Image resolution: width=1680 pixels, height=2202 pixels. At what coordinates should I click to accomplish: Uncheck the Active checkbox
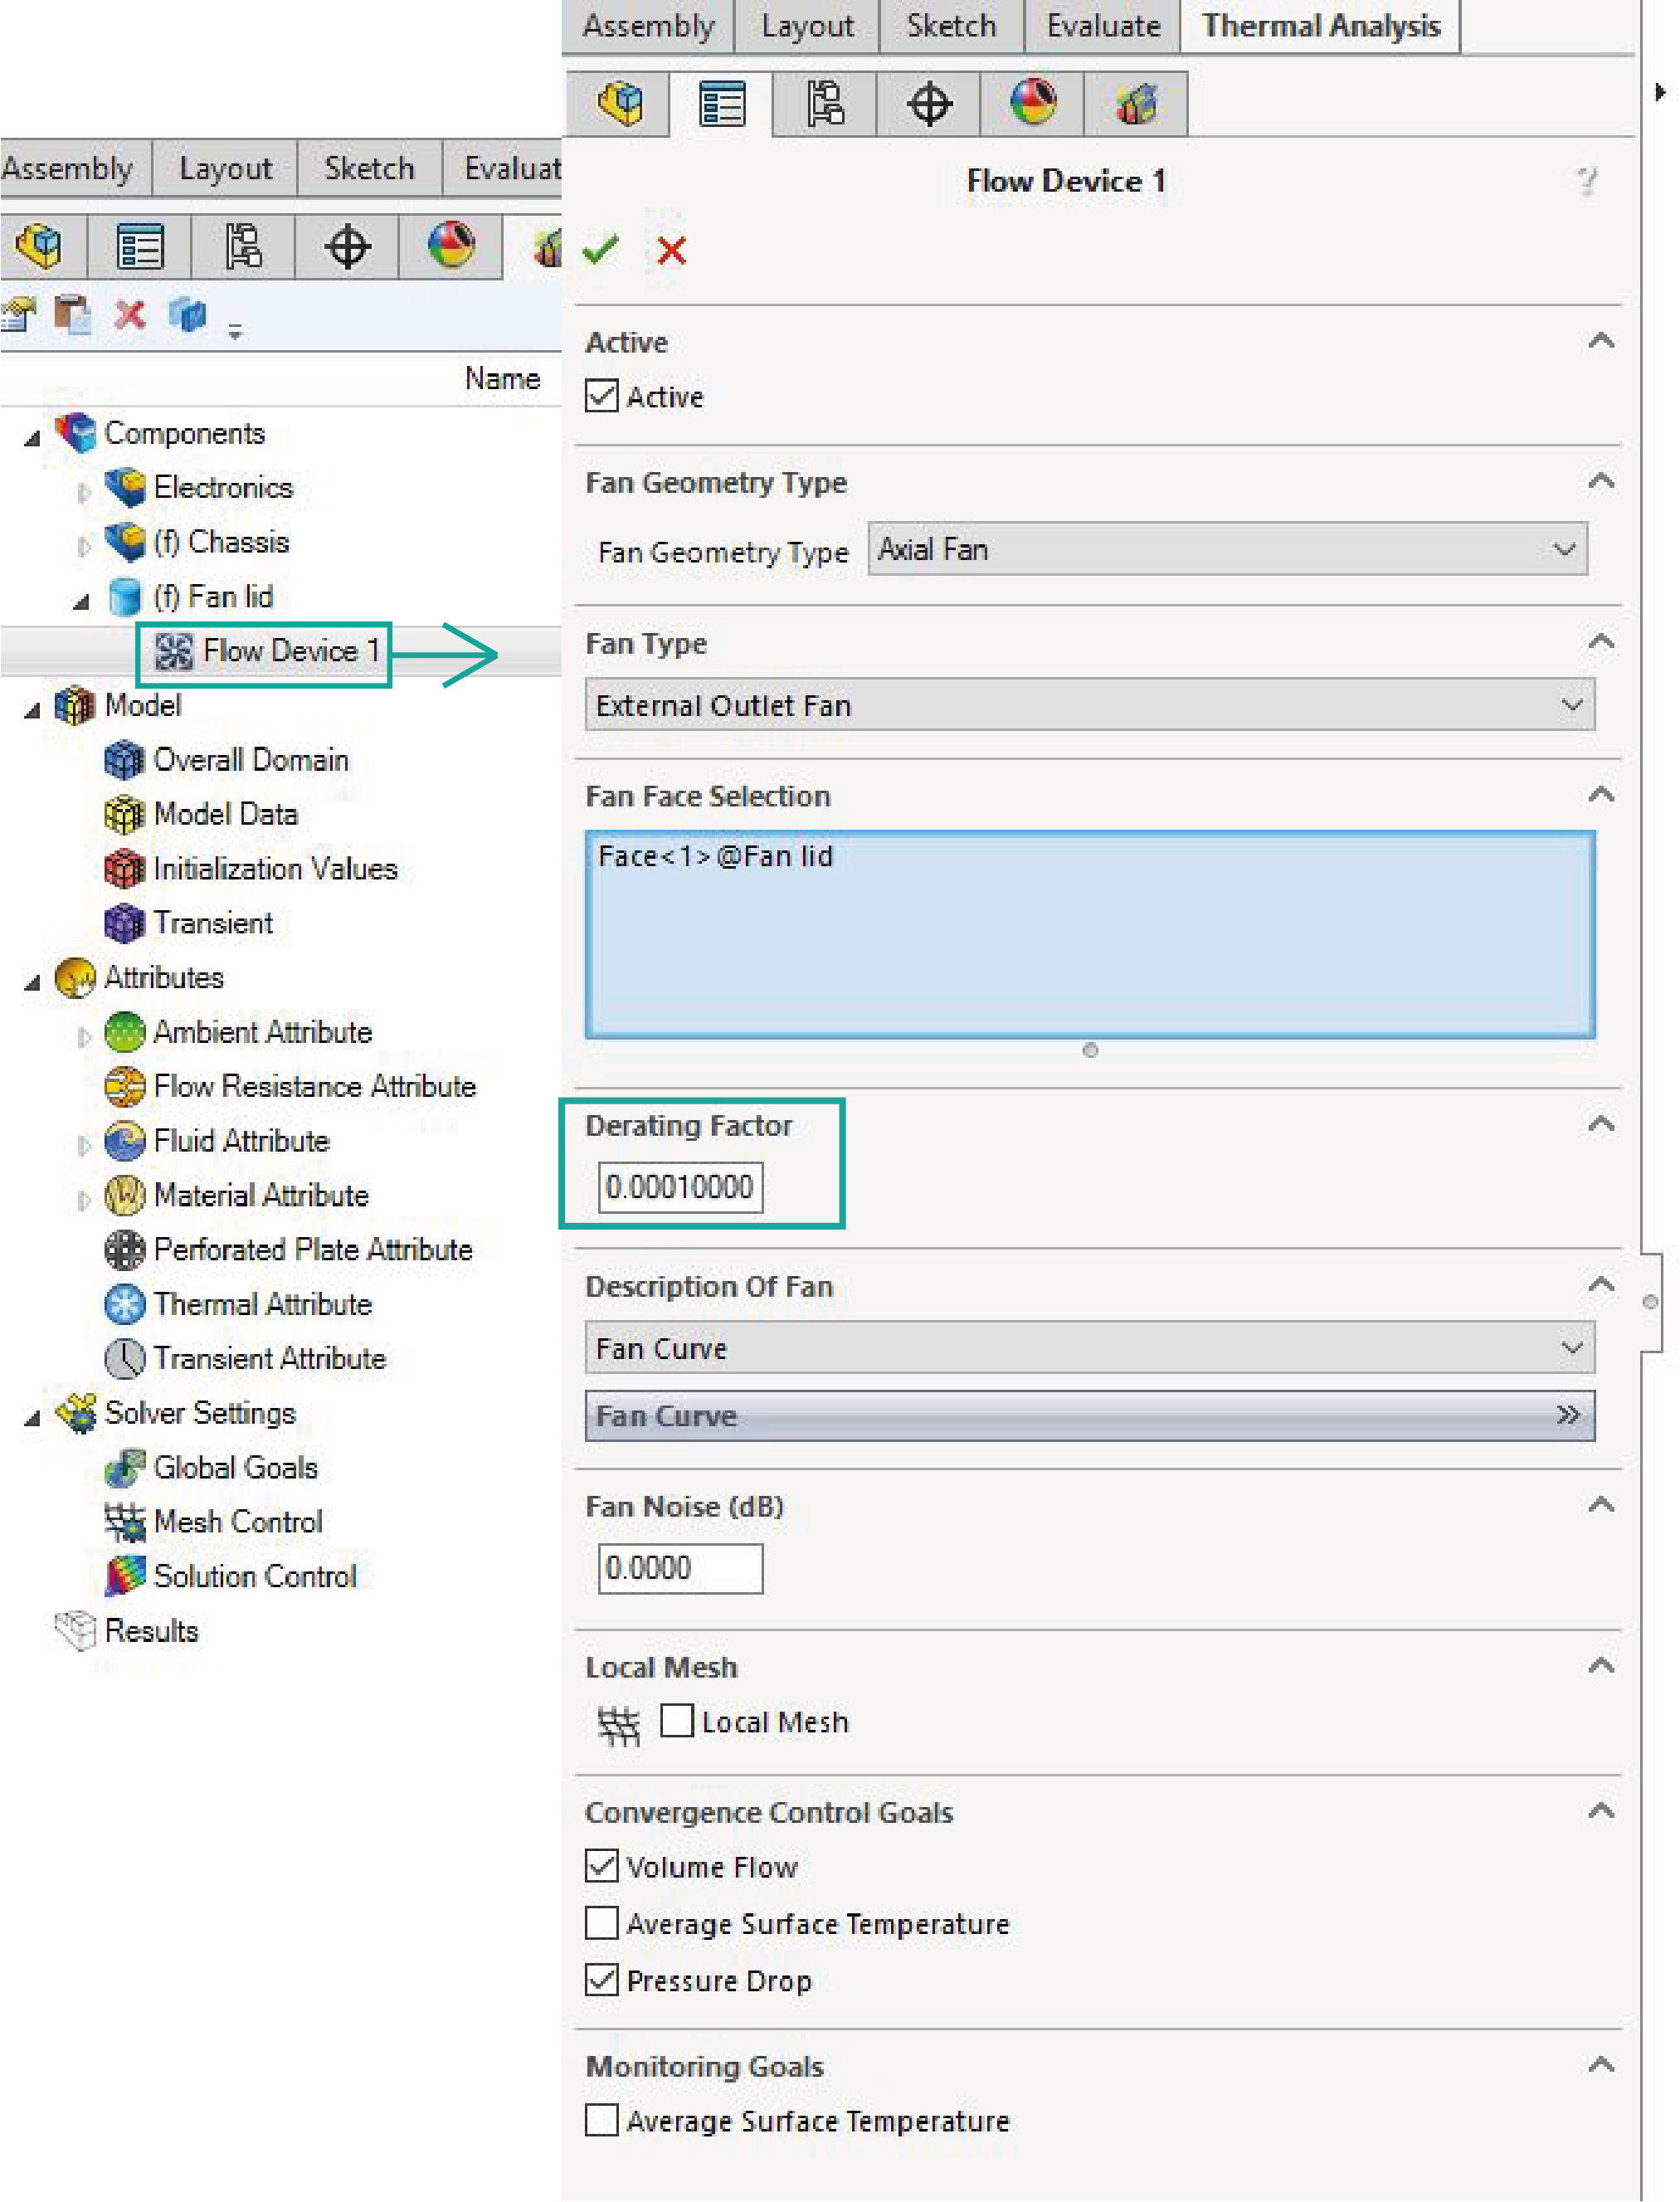tap(602, 396)
